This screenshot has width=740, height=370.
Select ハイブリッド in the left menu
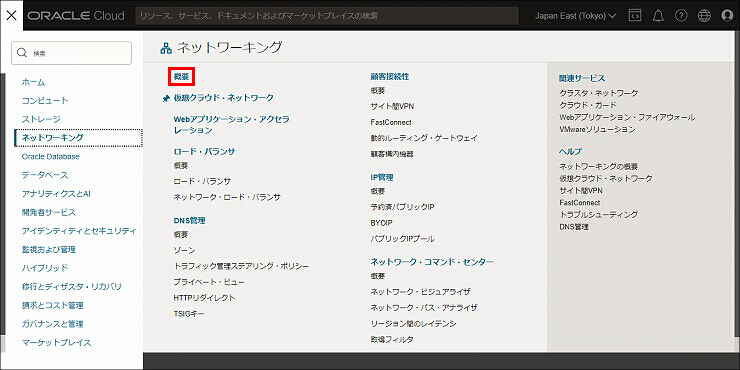(45, 268)
